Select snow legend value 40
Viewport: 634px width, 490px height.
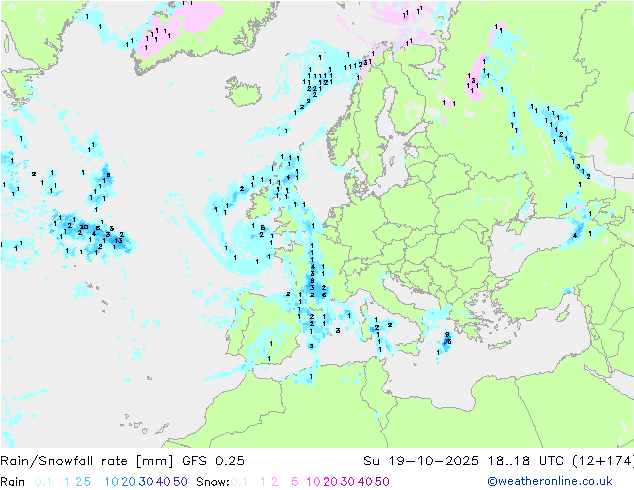365,482
